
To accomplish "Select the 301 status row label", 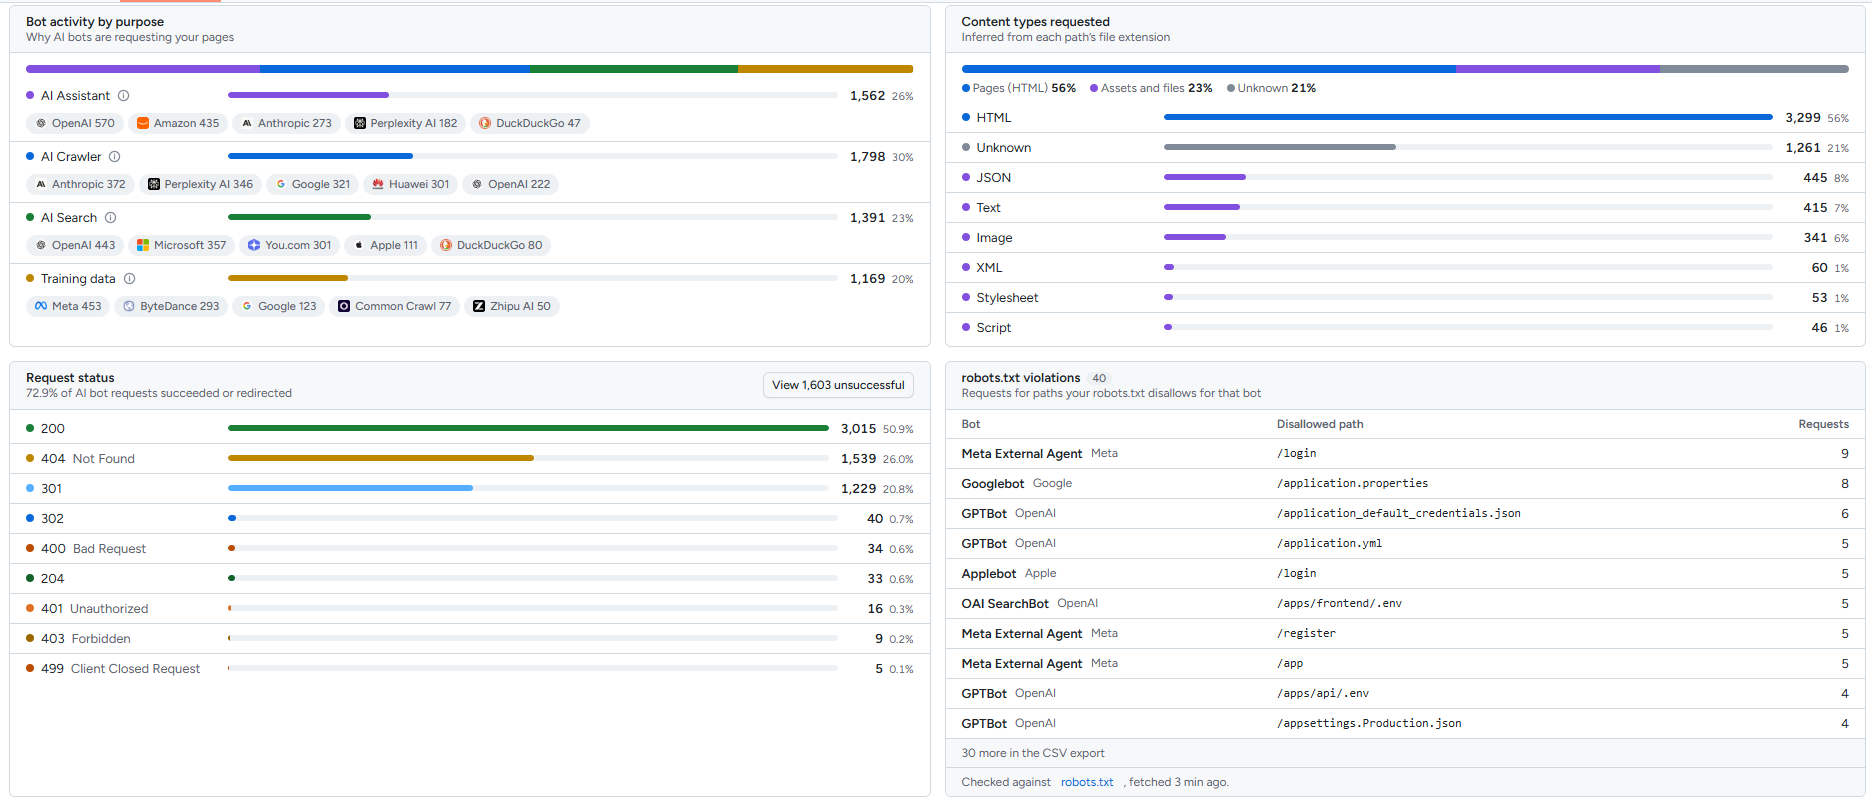I will pos(52,489).
